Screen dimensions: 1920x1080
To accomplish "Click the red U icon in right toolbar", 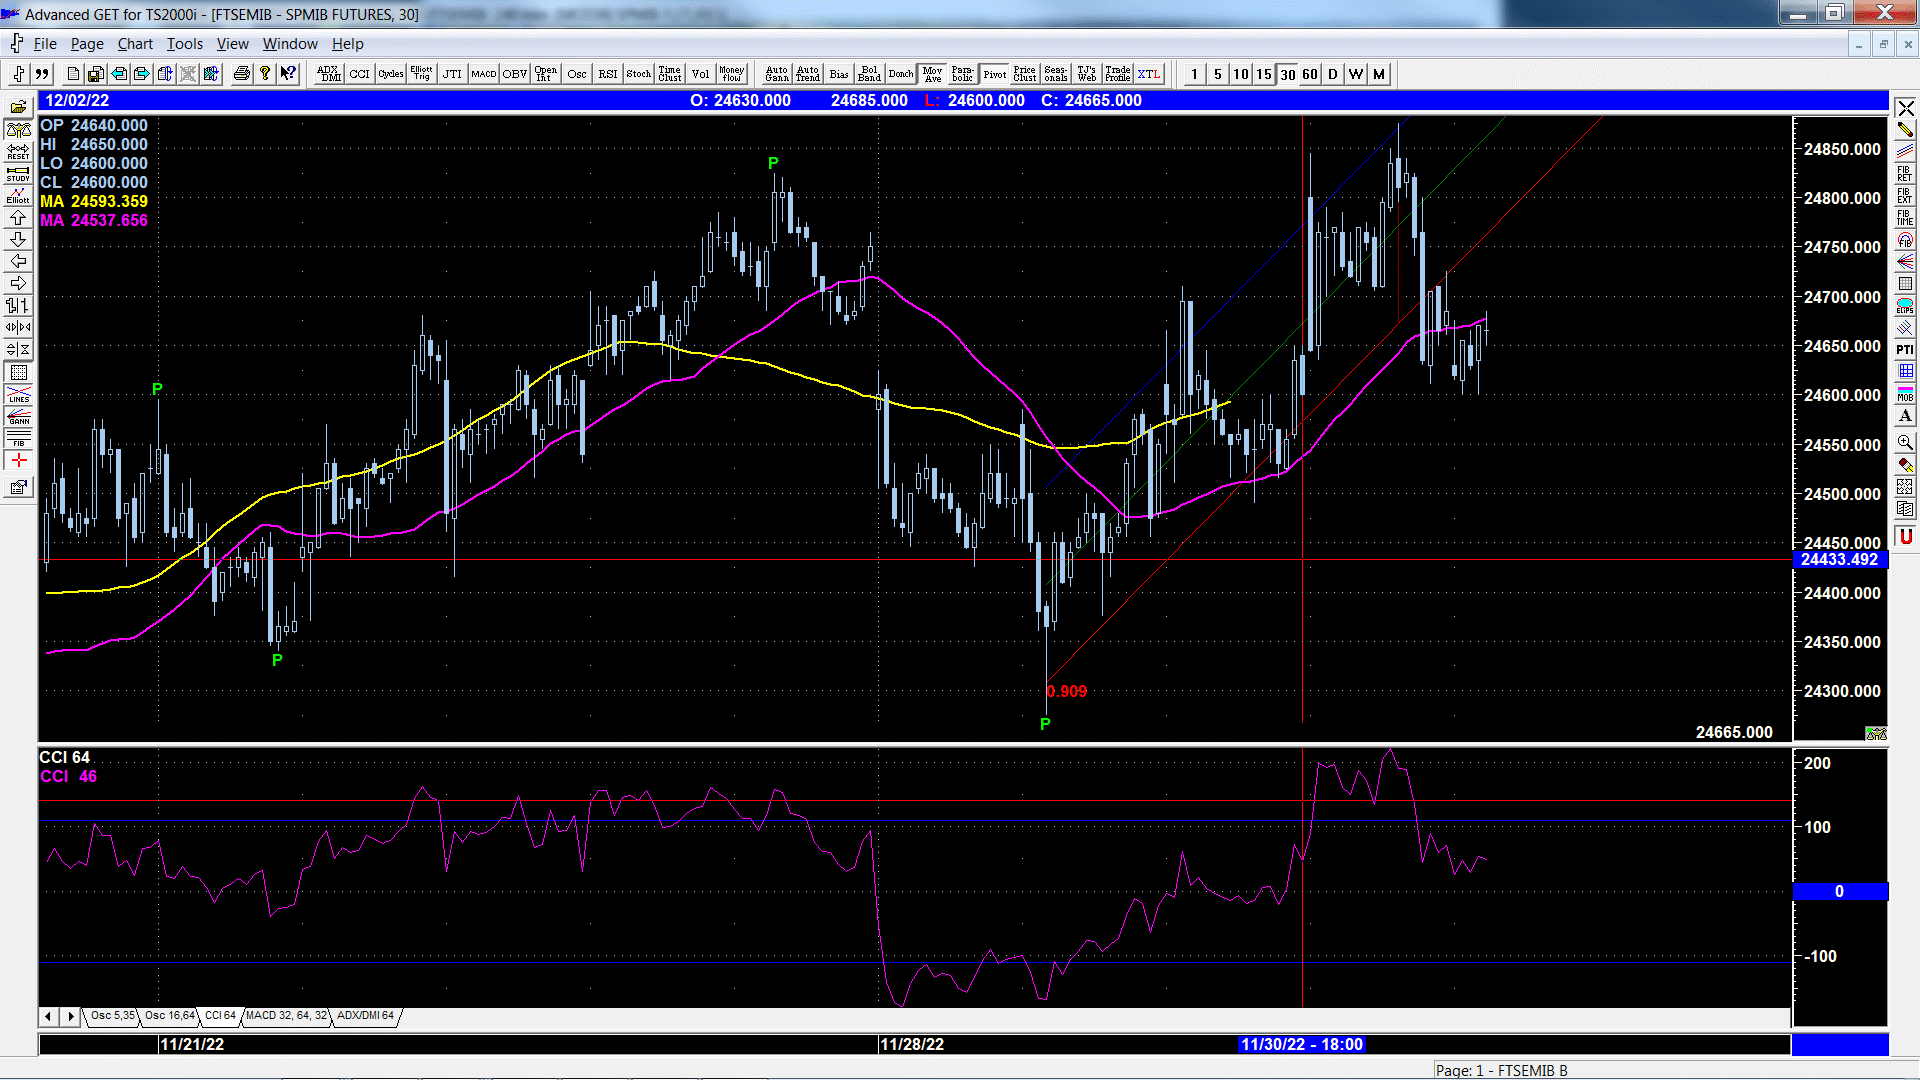I will click(x=1905, y=537).
